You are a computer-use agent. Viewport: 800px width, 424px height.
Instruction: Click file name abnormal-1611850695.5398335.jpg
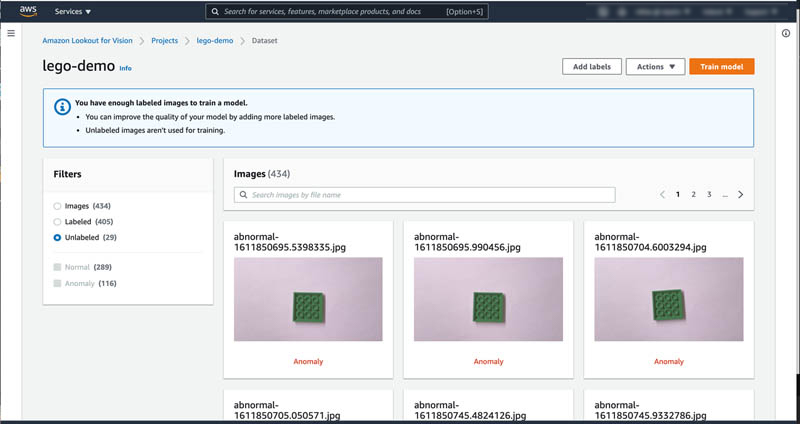(x=290, y=242)
